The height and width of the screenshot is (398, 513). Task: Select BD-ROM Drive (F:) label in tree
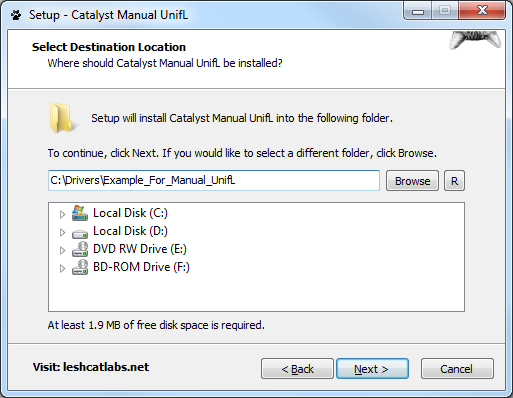pos(141,267)
